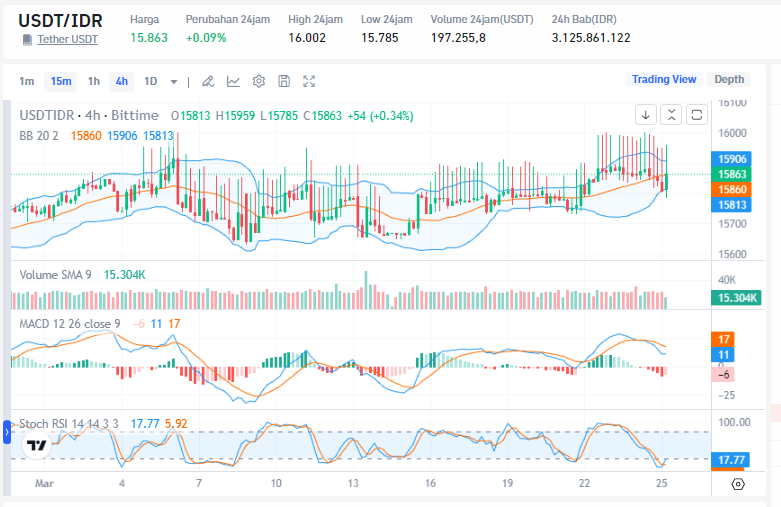Viewport: 781px width, 507px height.
Task: Open time axis settings hexagon icon
Action: point(738,484)
